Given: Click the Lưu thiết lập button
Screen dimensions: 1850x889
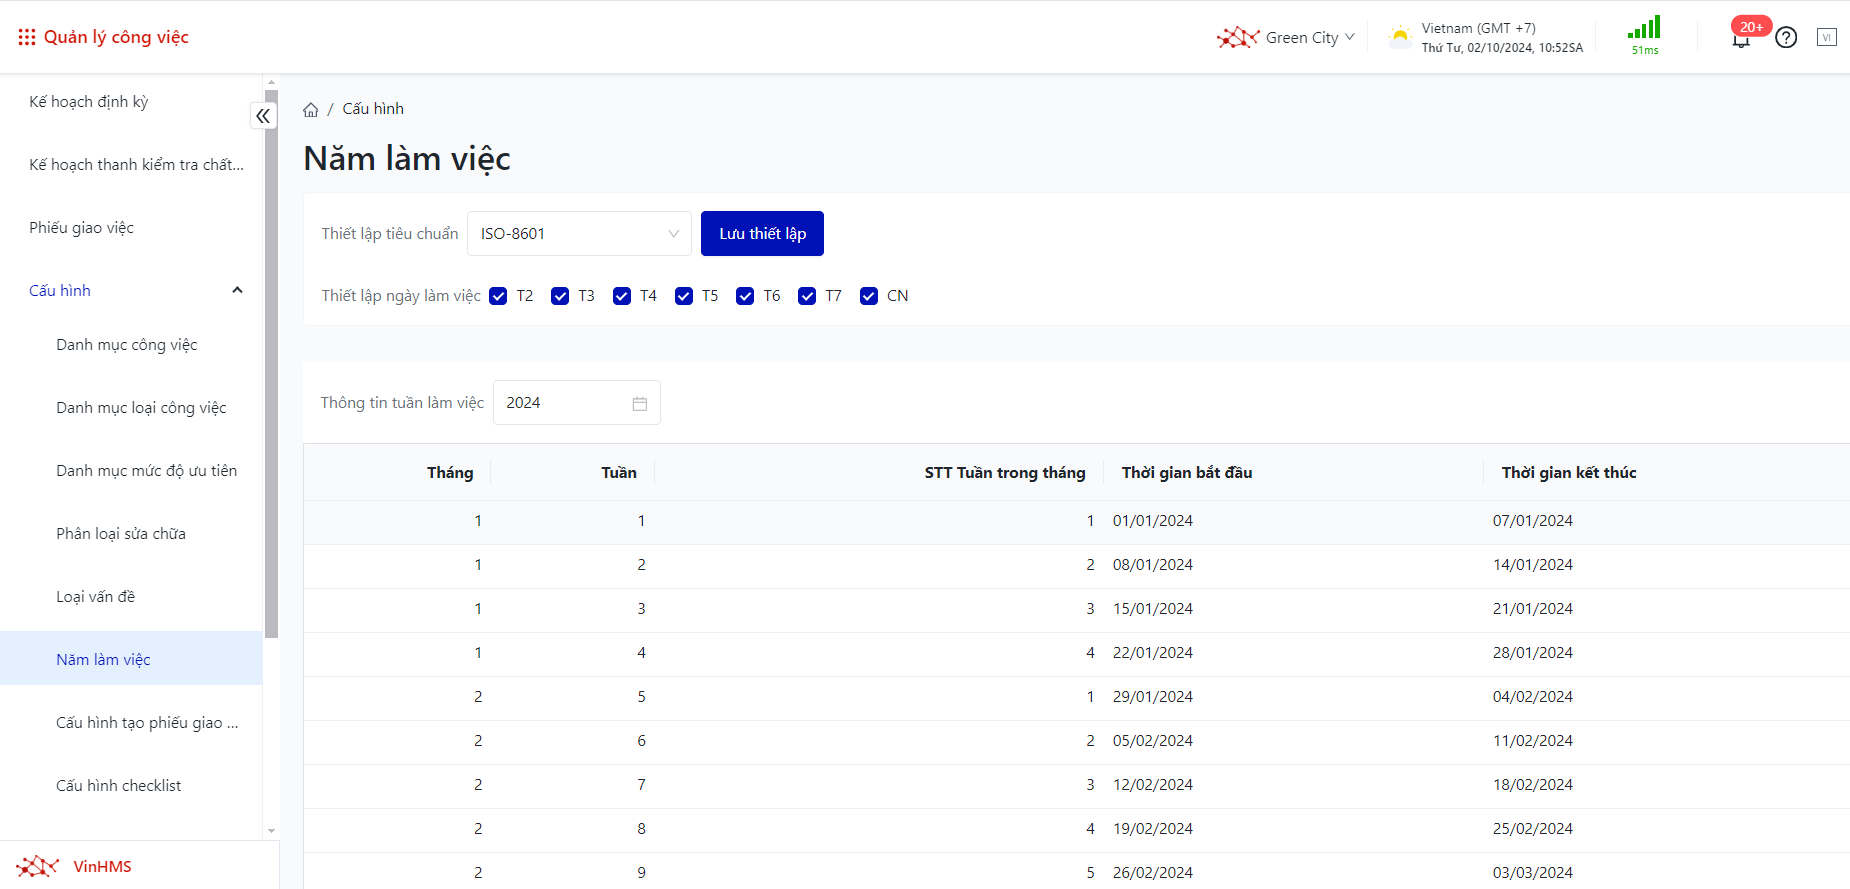Looking at the screenshot, I should (x=762, y=234).
